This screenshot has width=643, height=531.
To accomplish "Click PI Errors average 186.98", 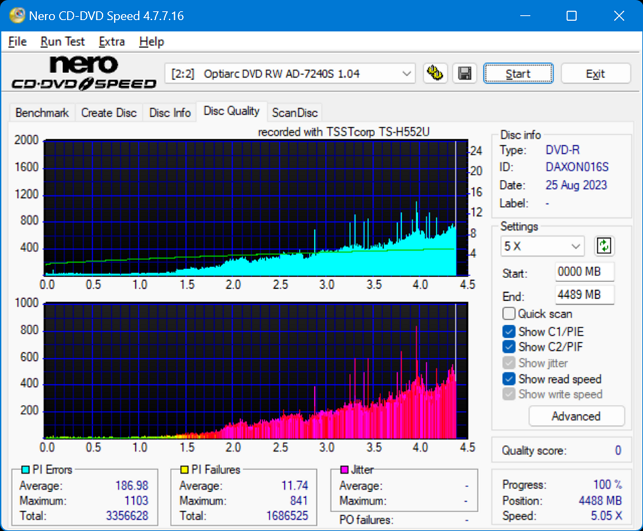I will point(132,485).
